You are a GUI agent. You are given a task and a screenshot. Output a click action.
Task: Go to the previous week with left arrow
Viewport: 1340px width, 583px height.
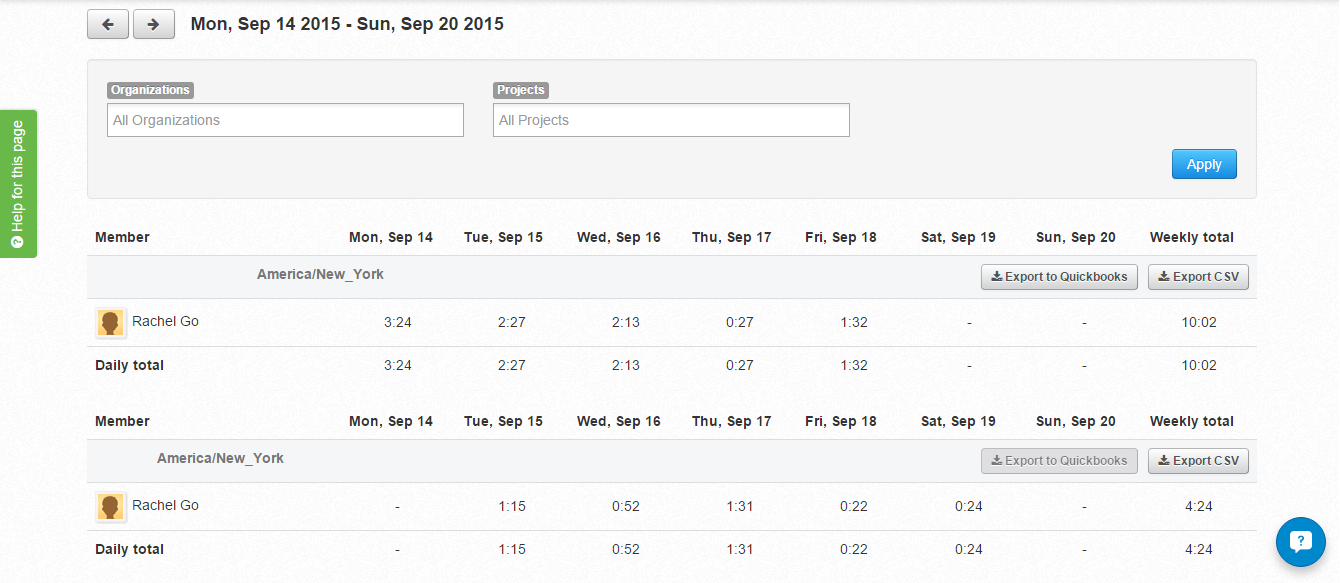(108, 24)
